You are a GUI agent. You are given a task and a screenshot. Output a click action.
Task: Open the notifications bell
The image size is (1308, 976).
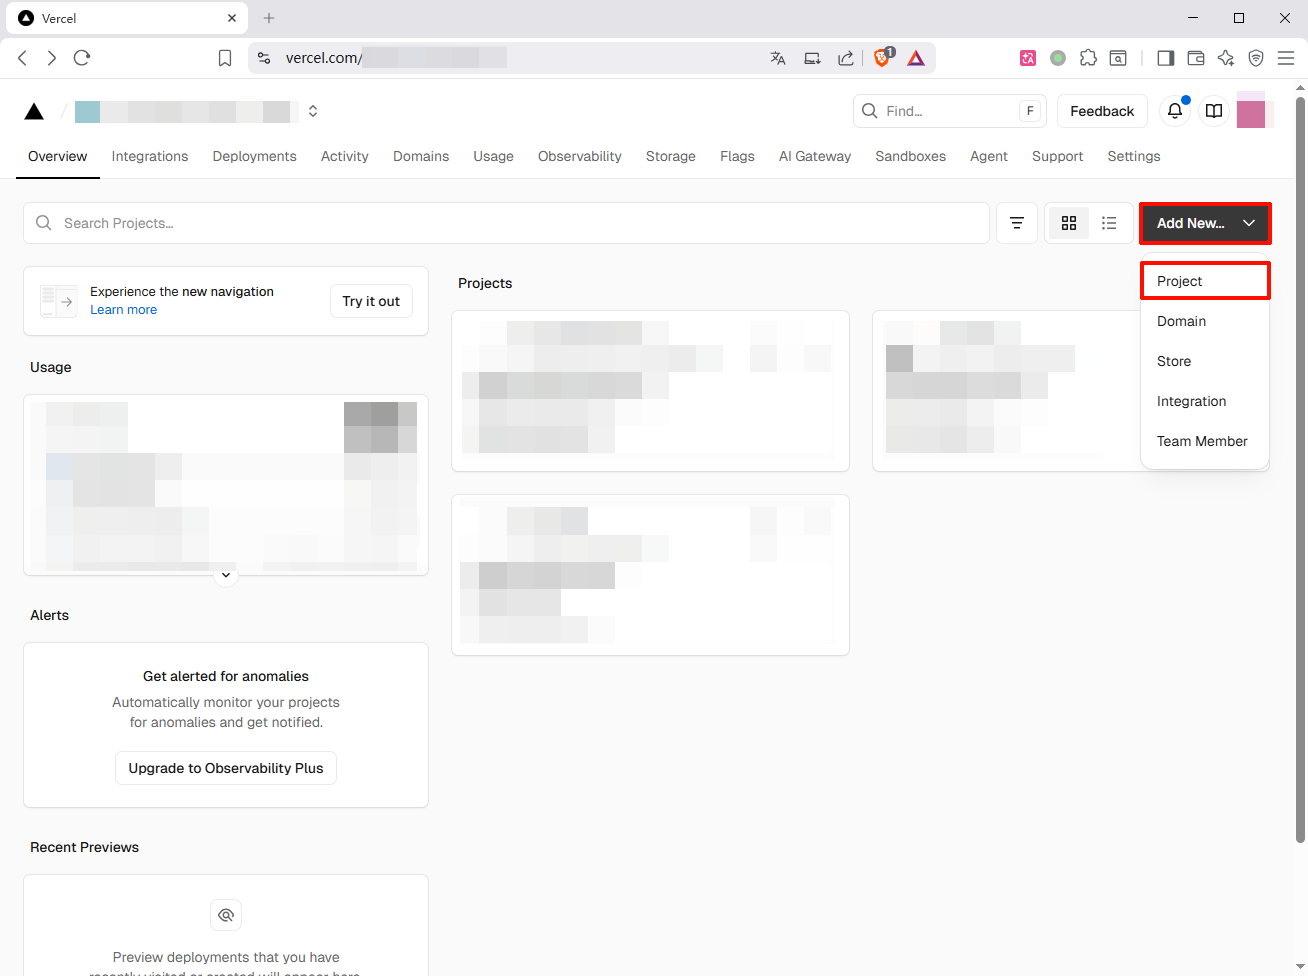click(1175, 111)
